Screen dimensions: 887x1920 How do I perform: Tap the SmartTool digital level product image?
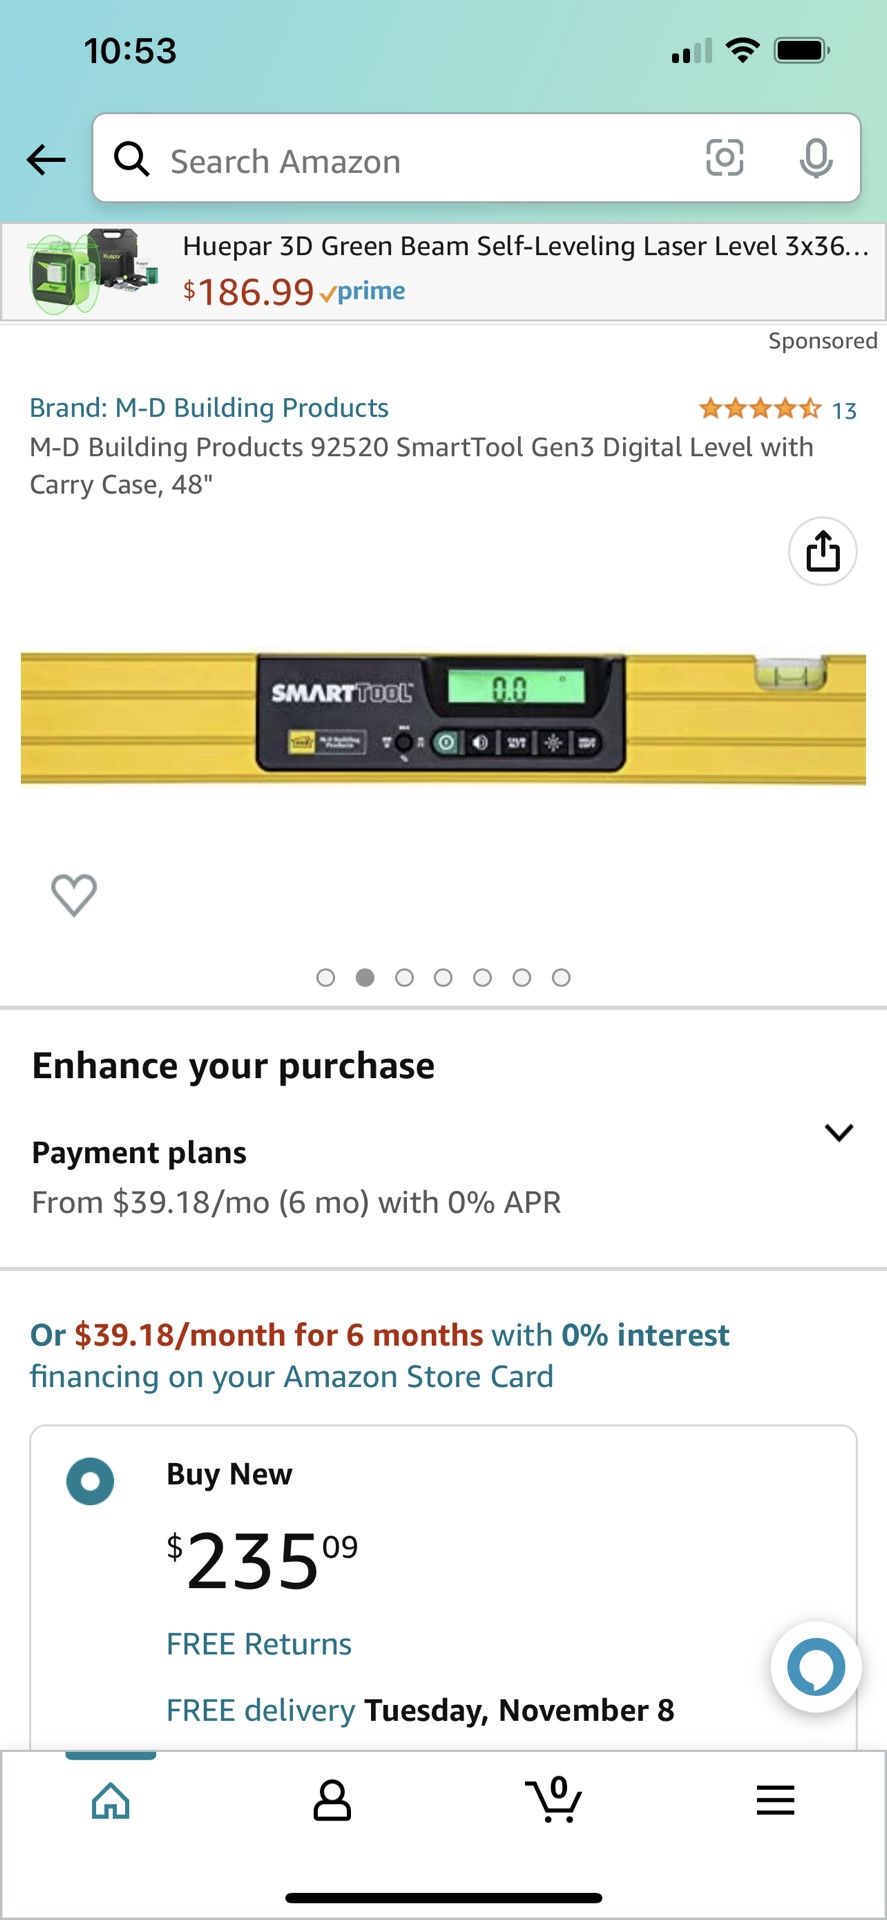(x=443, y=718)
